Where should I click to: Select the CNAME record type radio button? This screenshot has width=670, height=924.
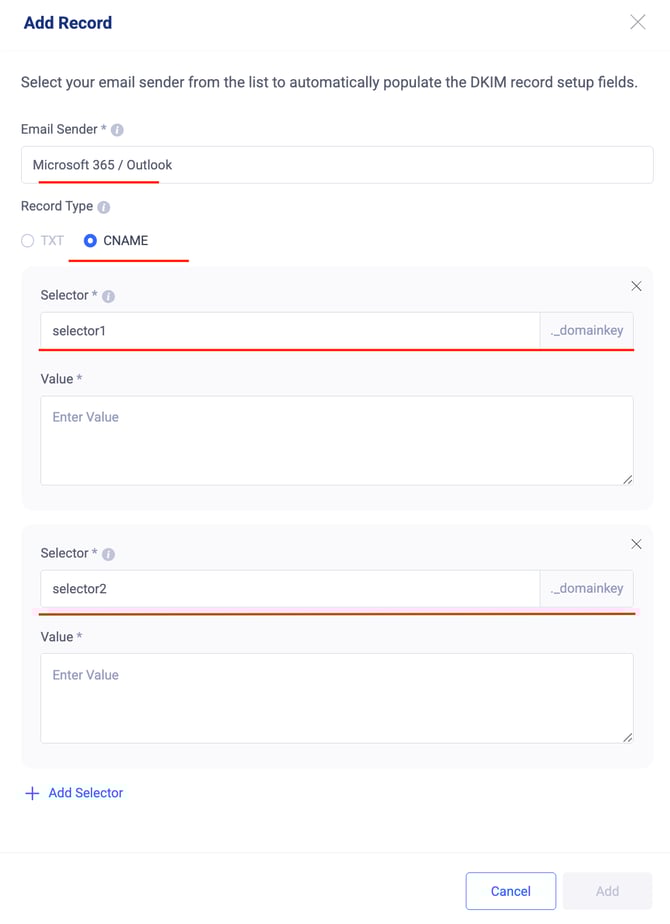coord(90,240)
